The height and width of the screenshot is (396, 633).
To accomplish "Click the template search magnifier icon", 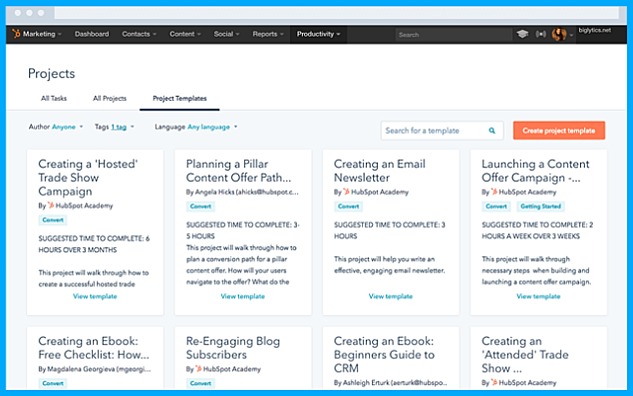I will coord(492,130).
